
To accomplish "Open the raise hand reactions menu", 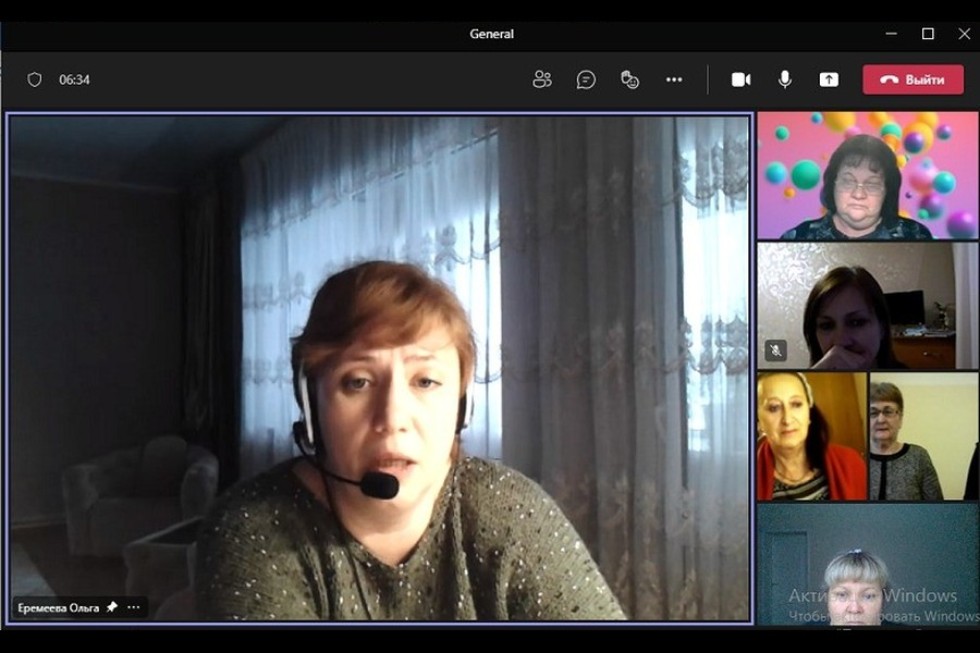I will [x=629, y=80].
